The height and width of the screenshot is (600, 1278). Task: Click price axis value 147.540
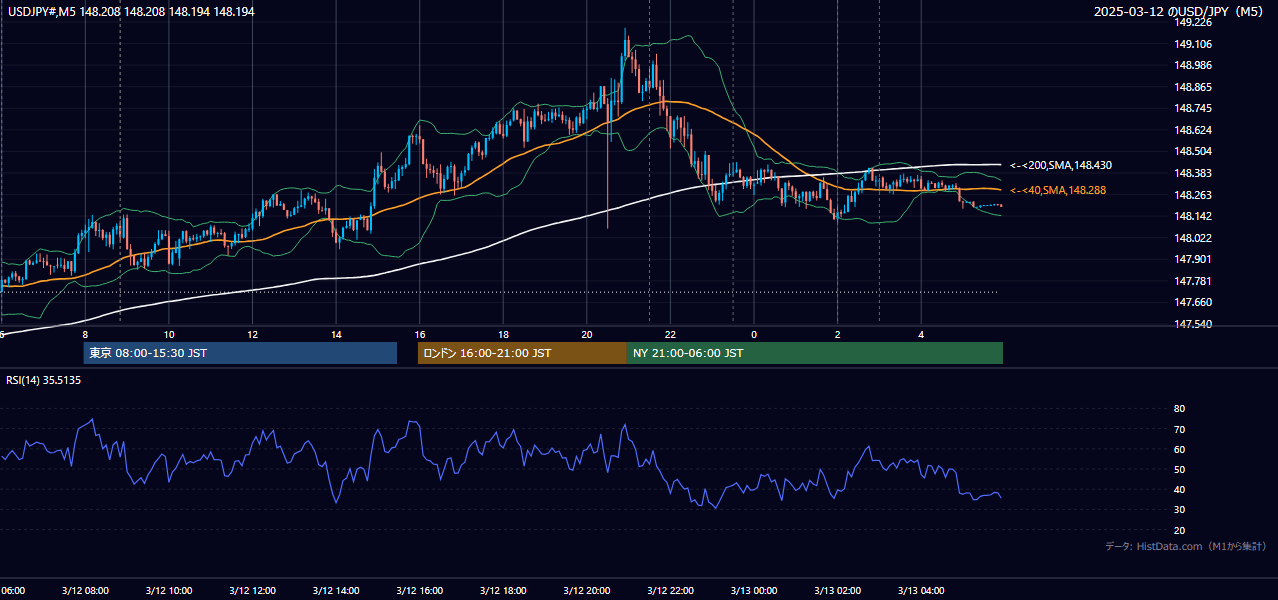tap(1193, 324)
